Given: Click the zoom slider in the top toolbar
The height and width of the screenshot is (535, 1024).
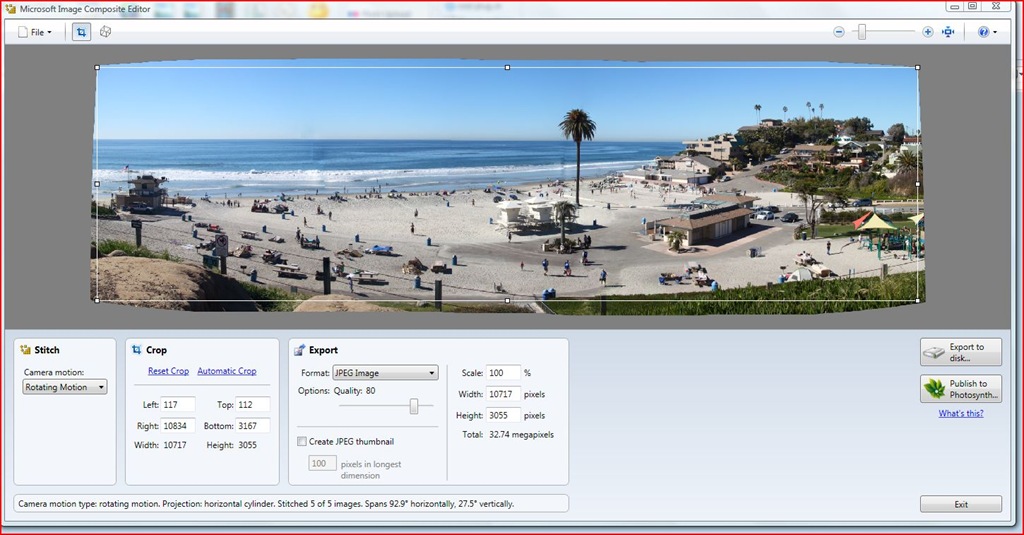Looking at the screenshot, I should (884, 31).
